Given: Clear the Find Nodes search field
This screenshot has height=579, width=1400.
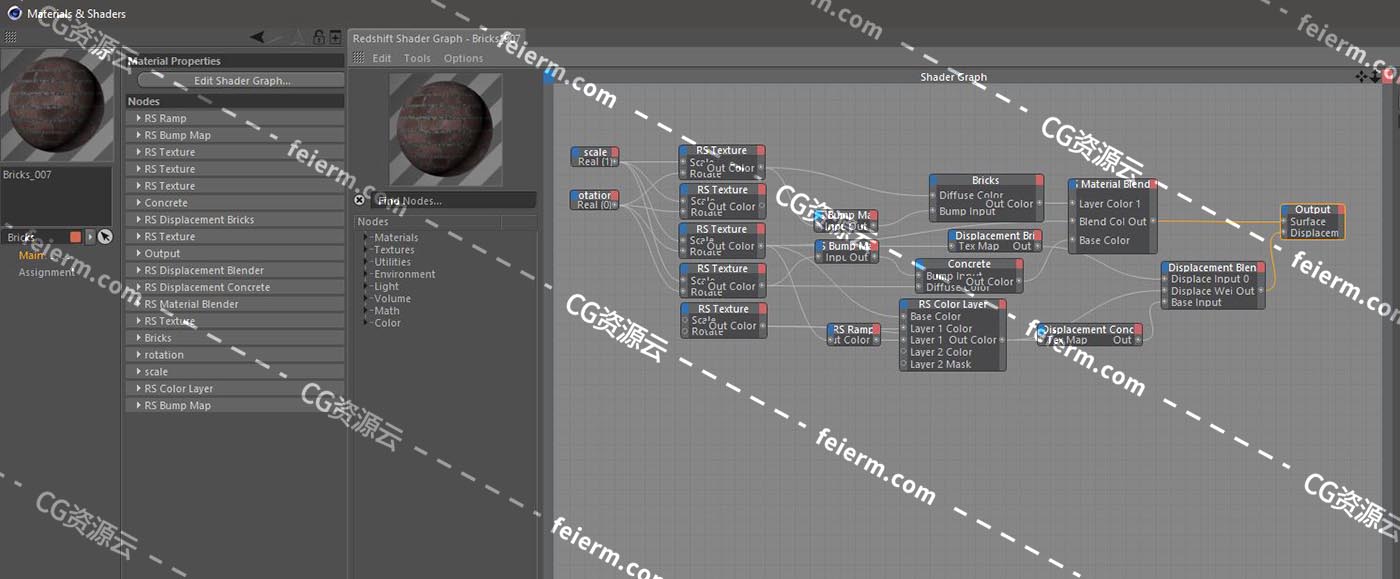Looking at the screenshot, I should point(360,200).
